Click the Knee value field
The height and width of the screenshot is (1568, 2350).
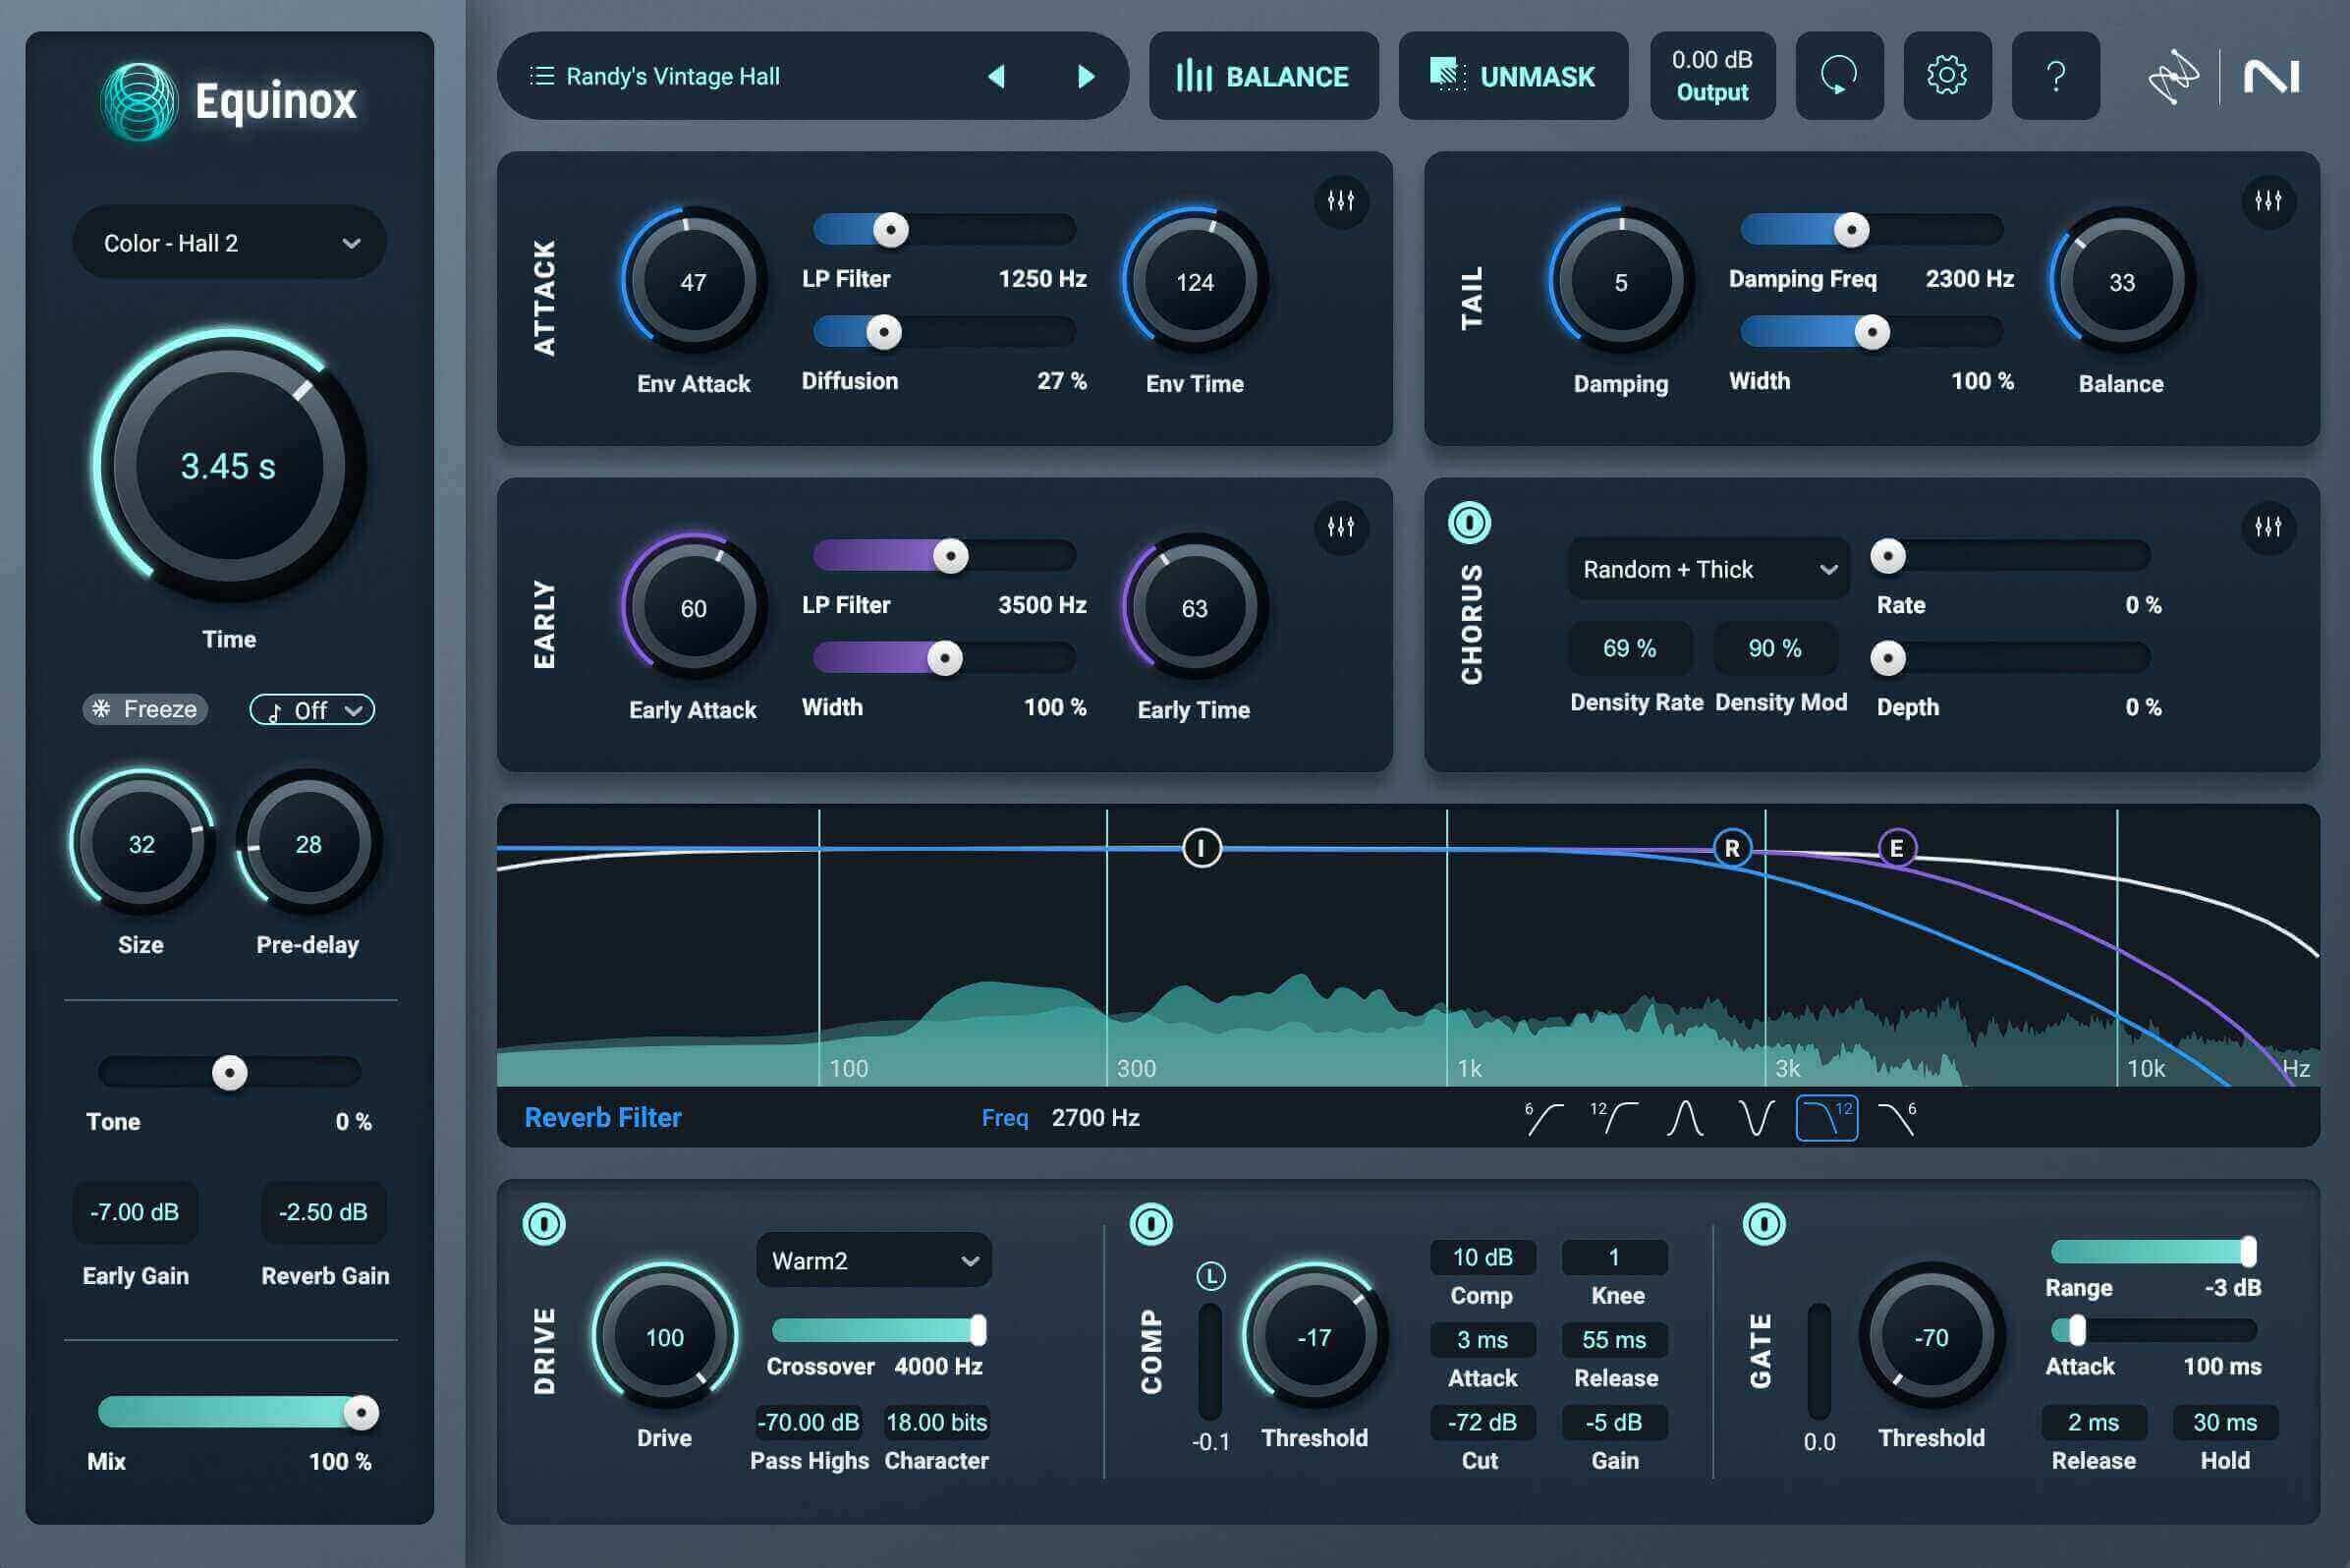tap(1614, 1257)
